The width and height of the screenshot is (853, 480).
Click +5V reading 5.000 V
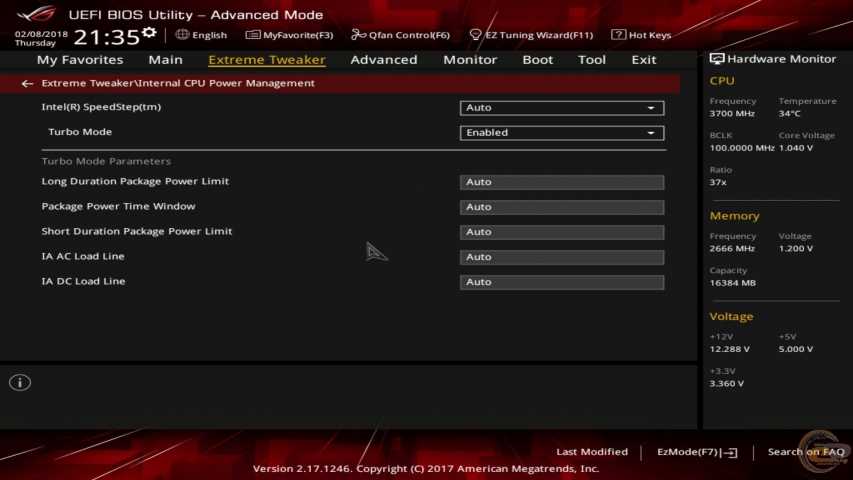click(796, 349)
